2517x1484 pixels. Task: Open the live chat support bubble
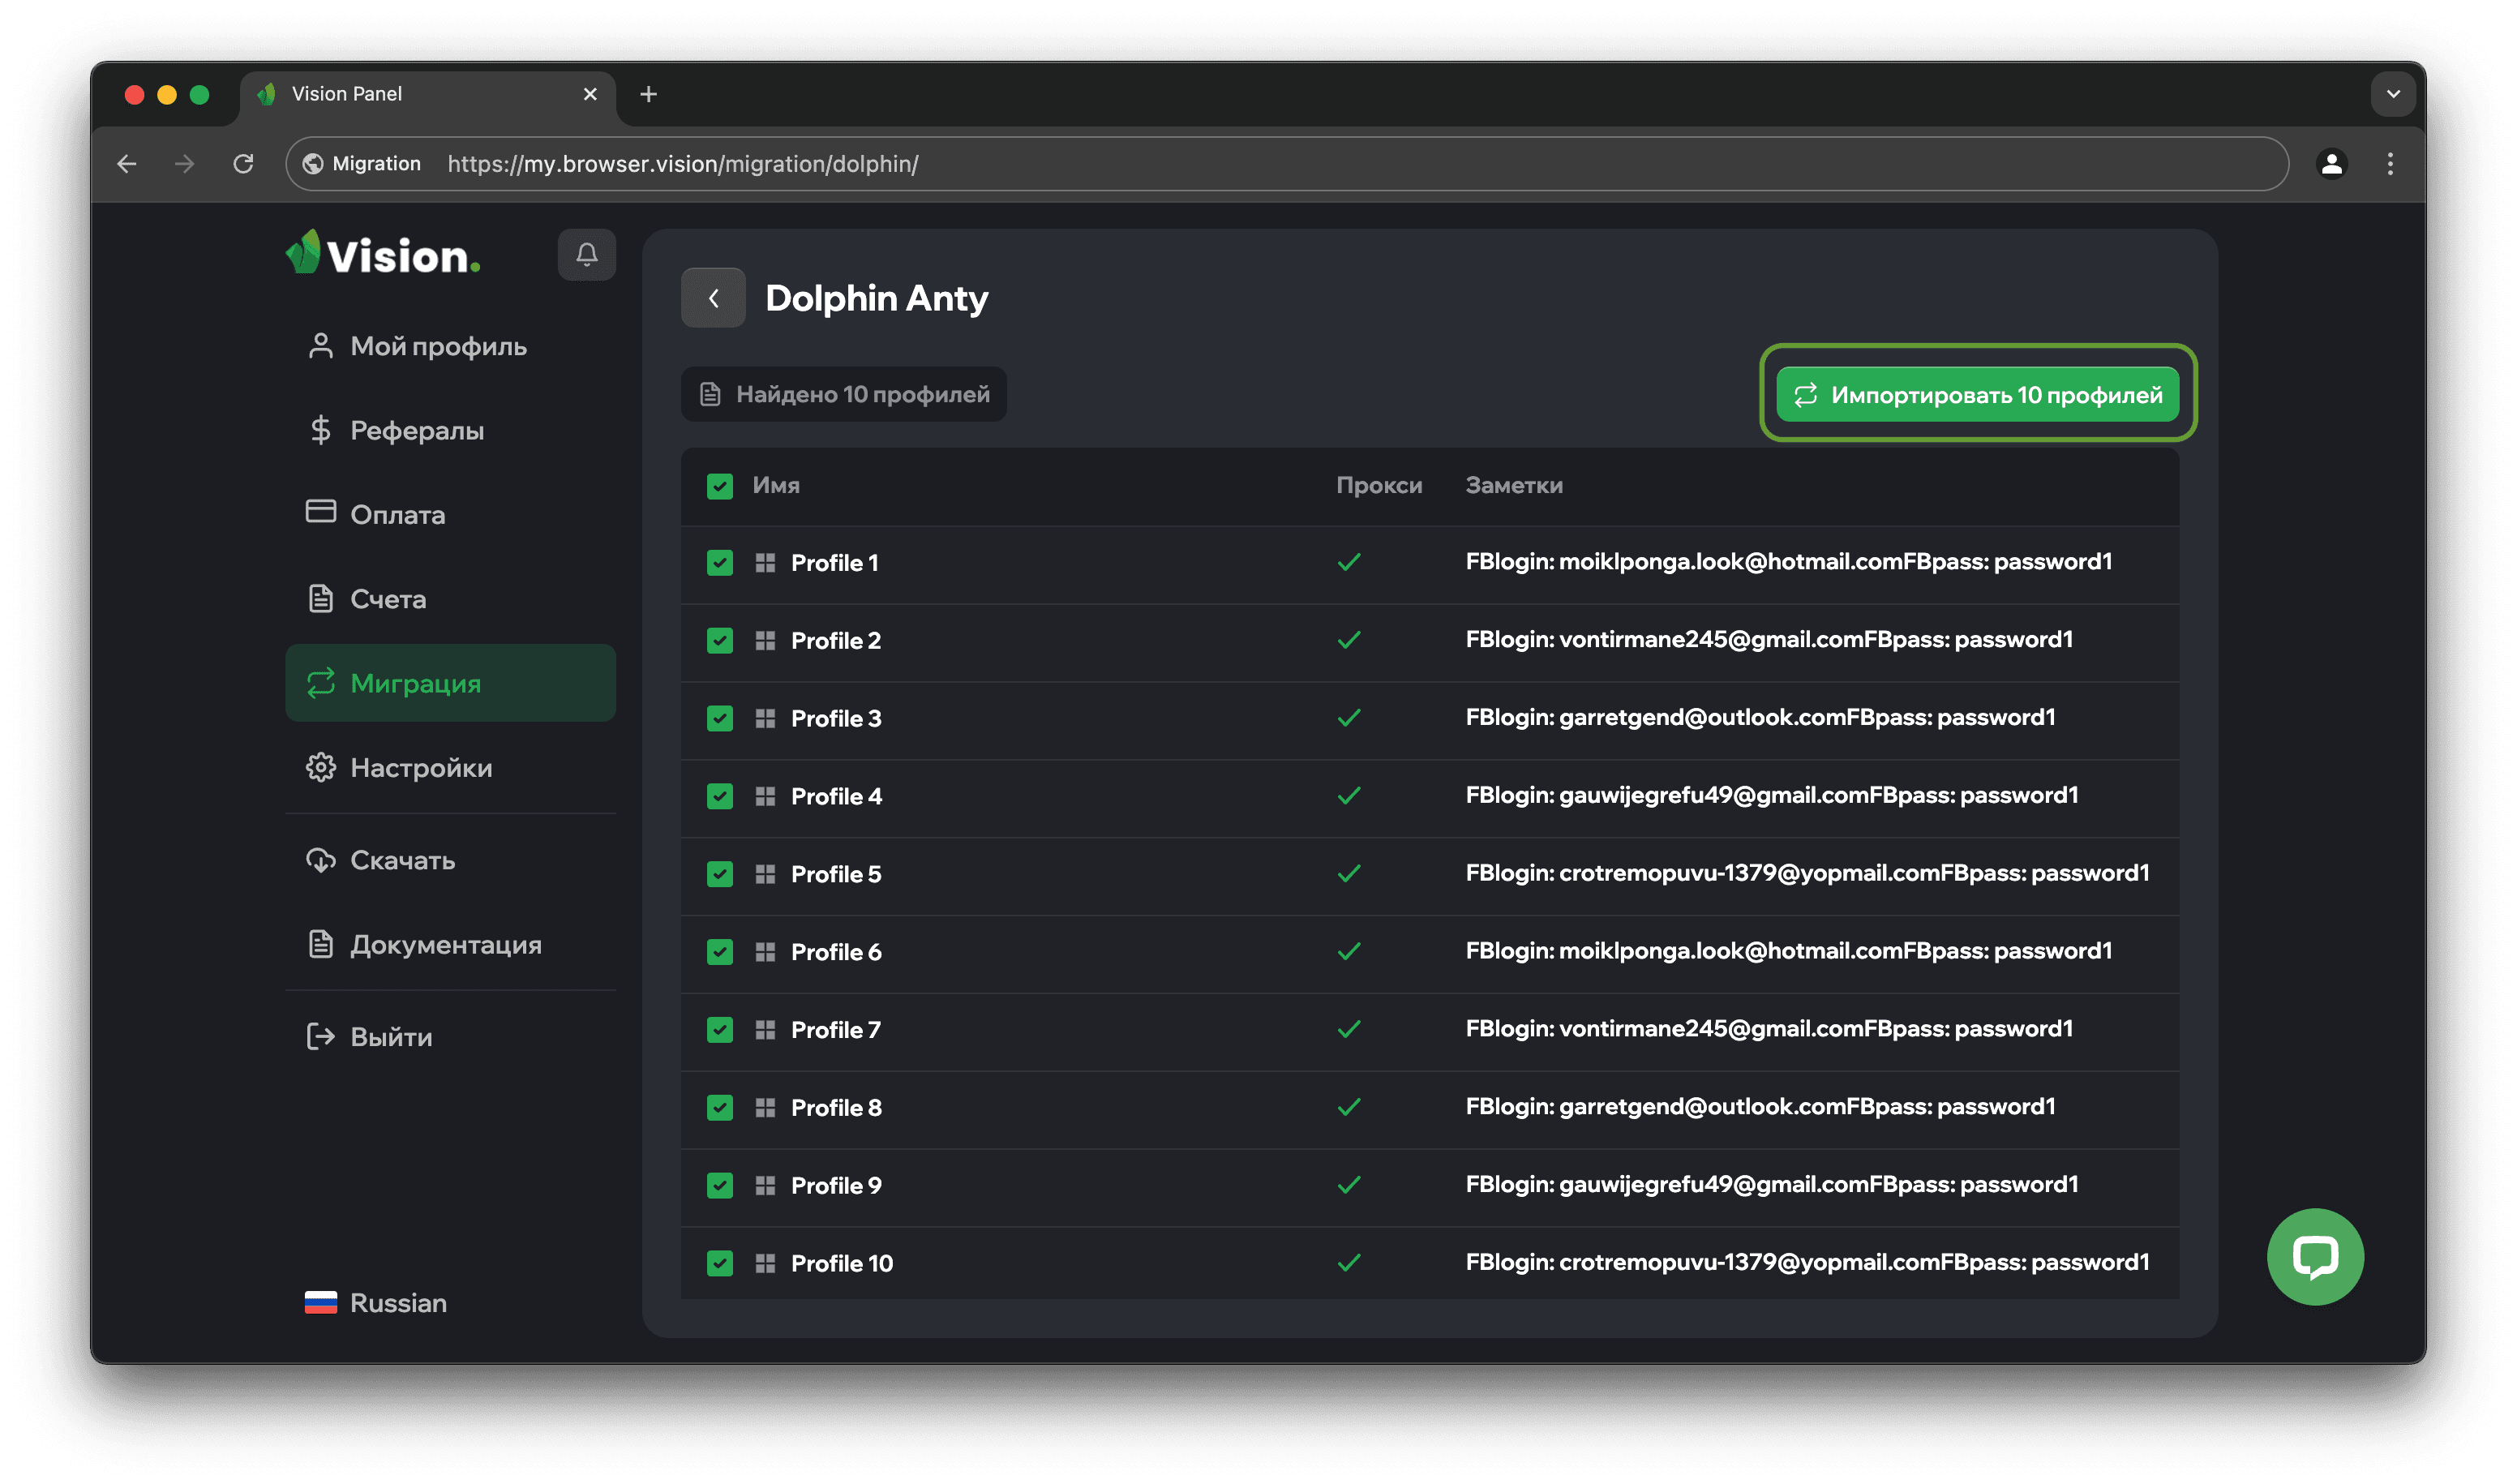pos(2314,1256)
